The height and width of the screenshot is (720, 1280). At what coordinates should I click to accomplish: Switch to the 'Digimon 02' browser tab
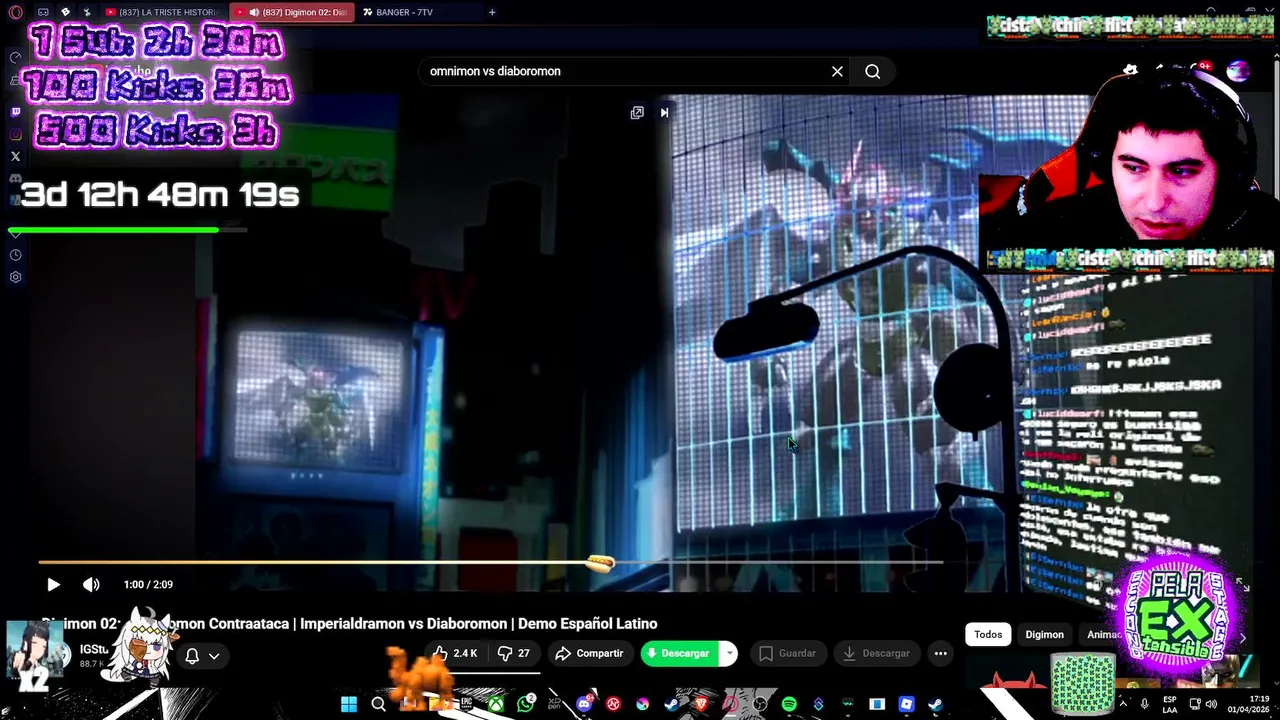[292, 12]
